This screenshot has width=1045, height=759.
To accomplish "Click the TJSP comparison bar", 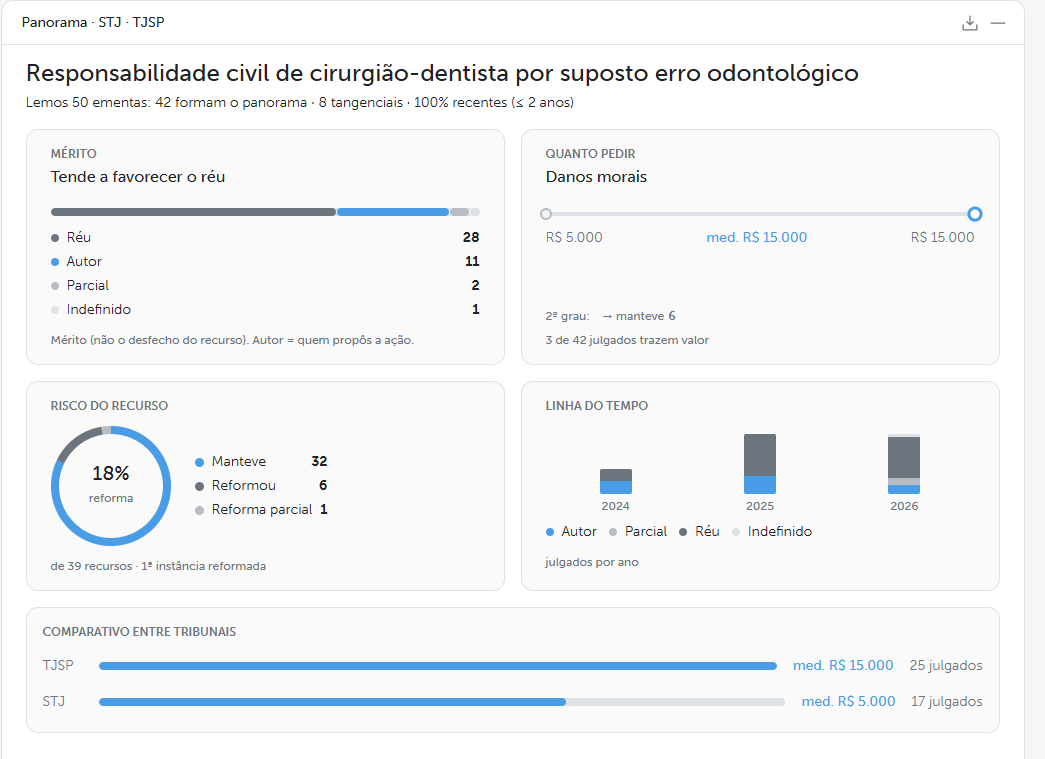I will 438,666.
